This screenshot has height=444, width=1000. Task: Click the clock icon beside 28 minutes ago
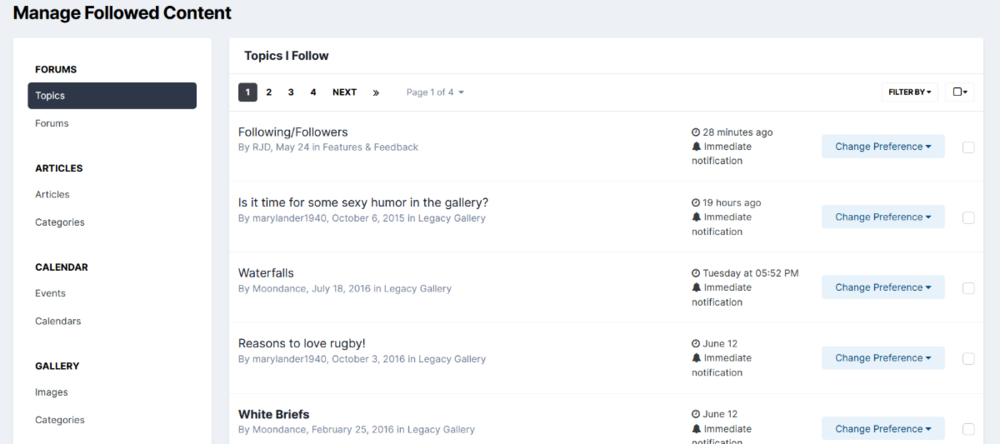tap(696, 132)
